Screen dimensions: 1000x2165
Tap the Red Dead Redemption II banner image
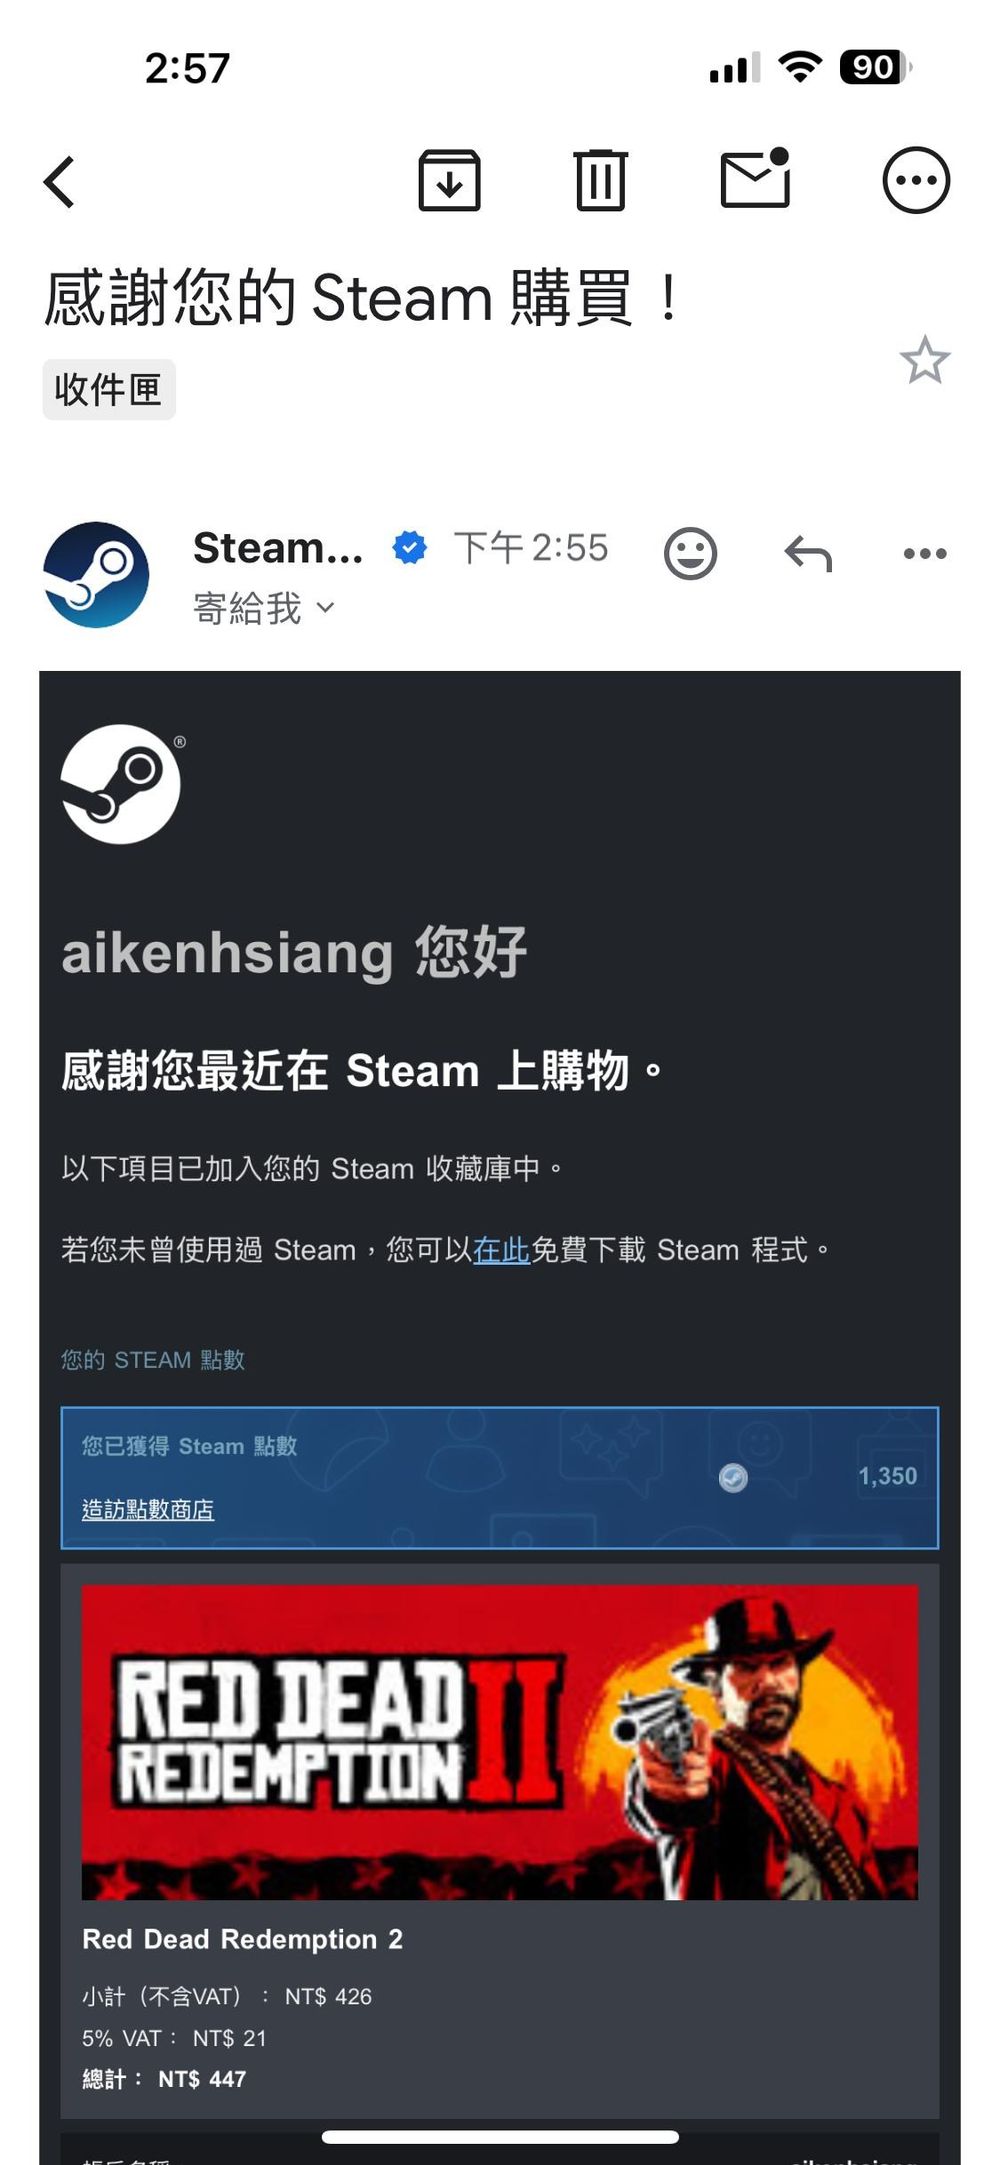[499, 1742]
